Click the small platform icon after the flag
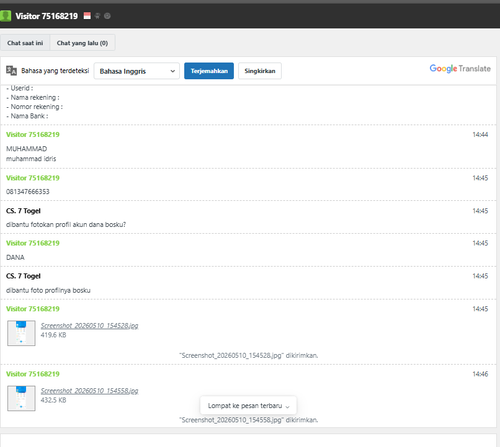Image resolution: width=500 pixels, height=447 pixels. pyautogui.click(x=97, y=16)
